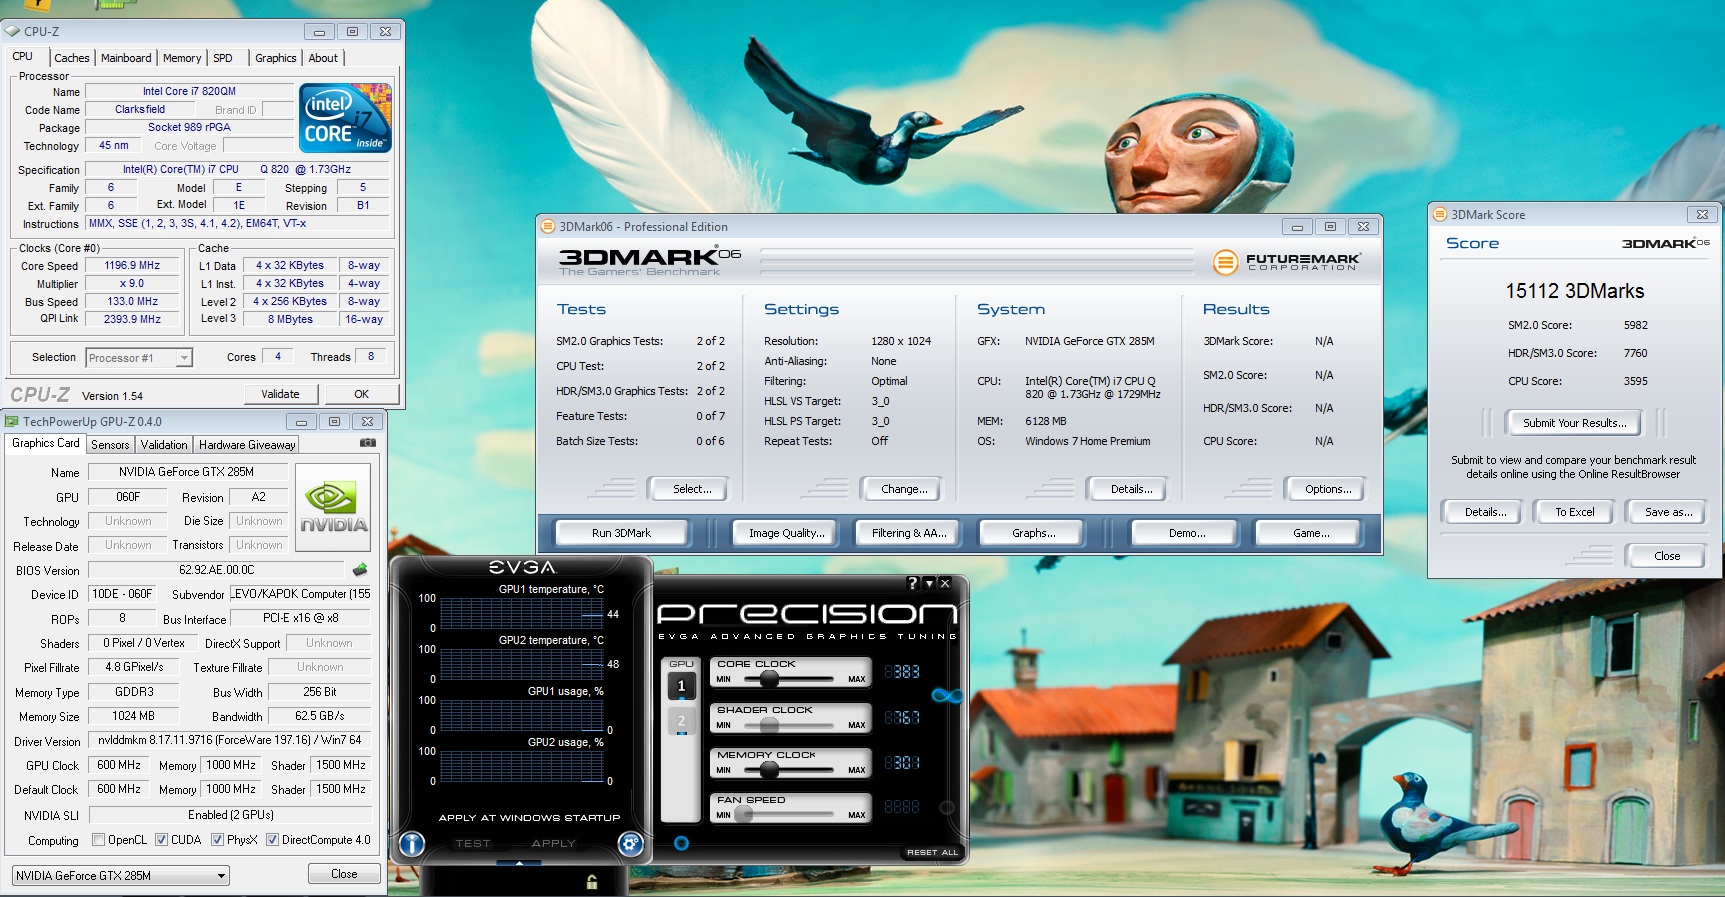Click the Validate button in CPU-Z
The image size is (1725, 897).
click(280, 394)
